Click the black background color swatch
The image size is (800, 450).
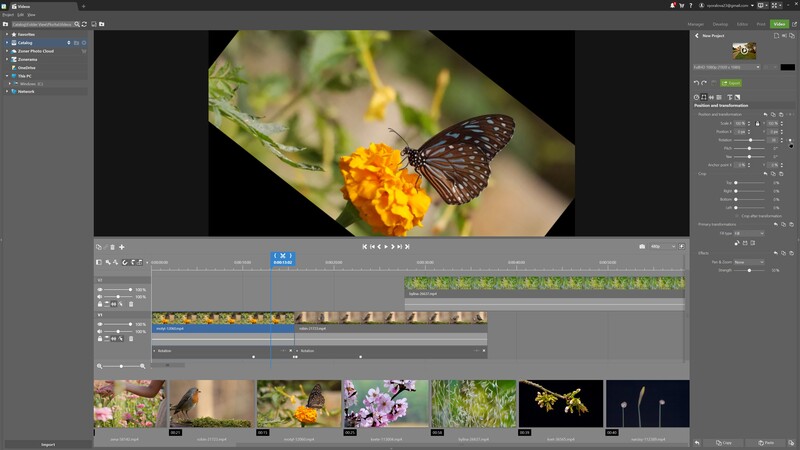coord(787,67)
